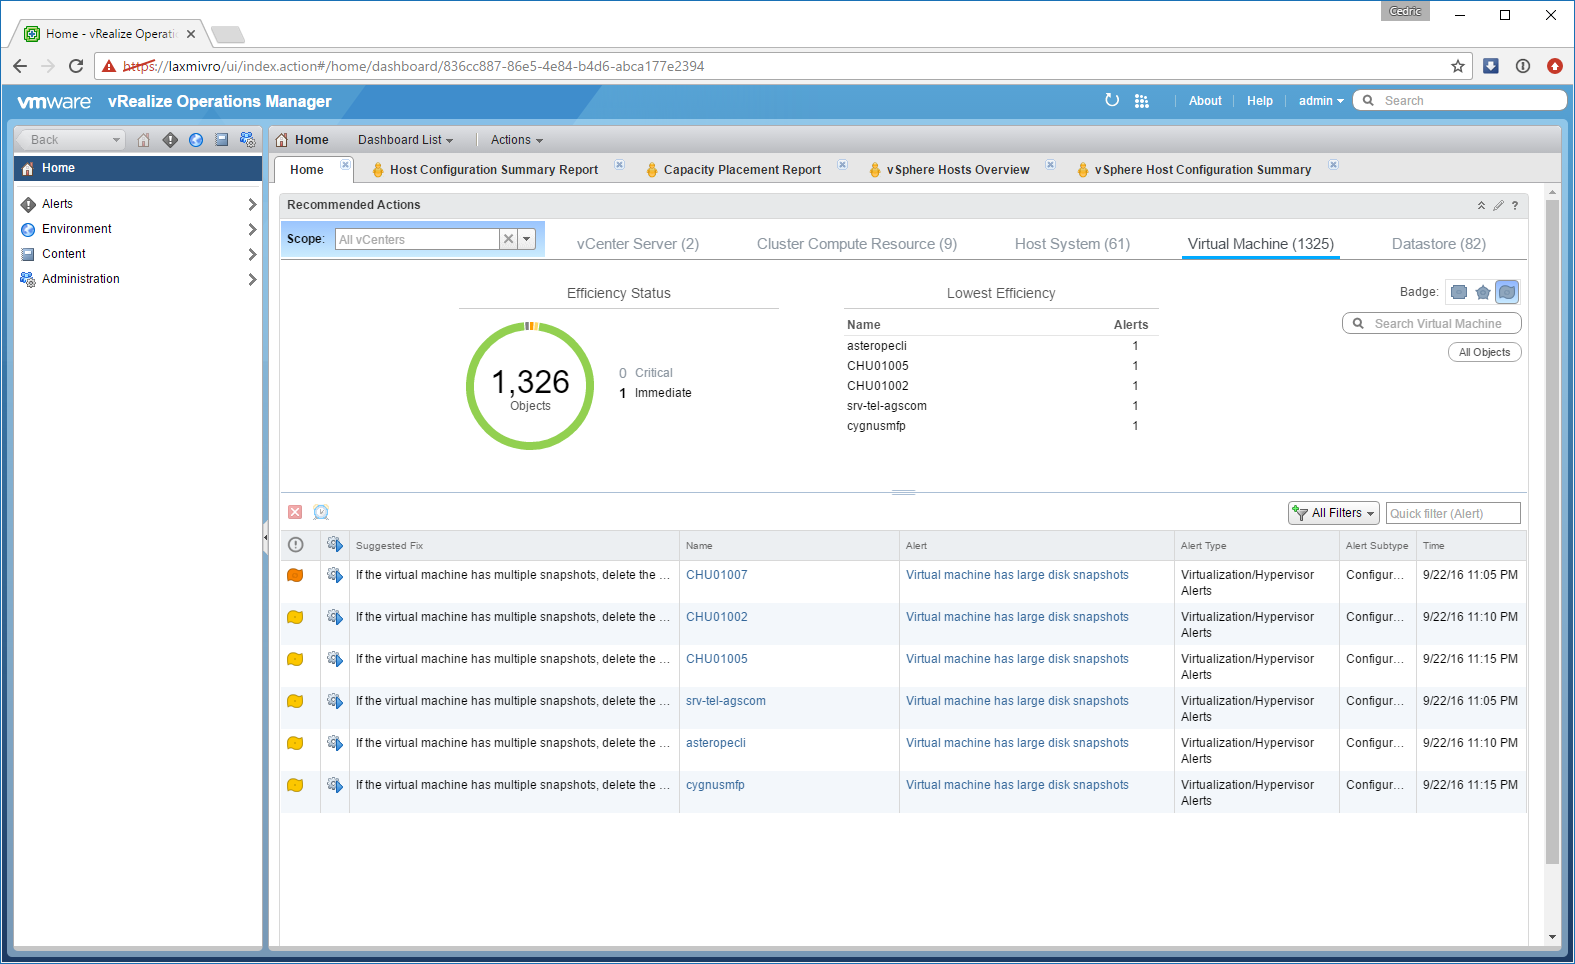
Task: Click the Administration icon in navigation toolbar
Action: tap(248, 140)
